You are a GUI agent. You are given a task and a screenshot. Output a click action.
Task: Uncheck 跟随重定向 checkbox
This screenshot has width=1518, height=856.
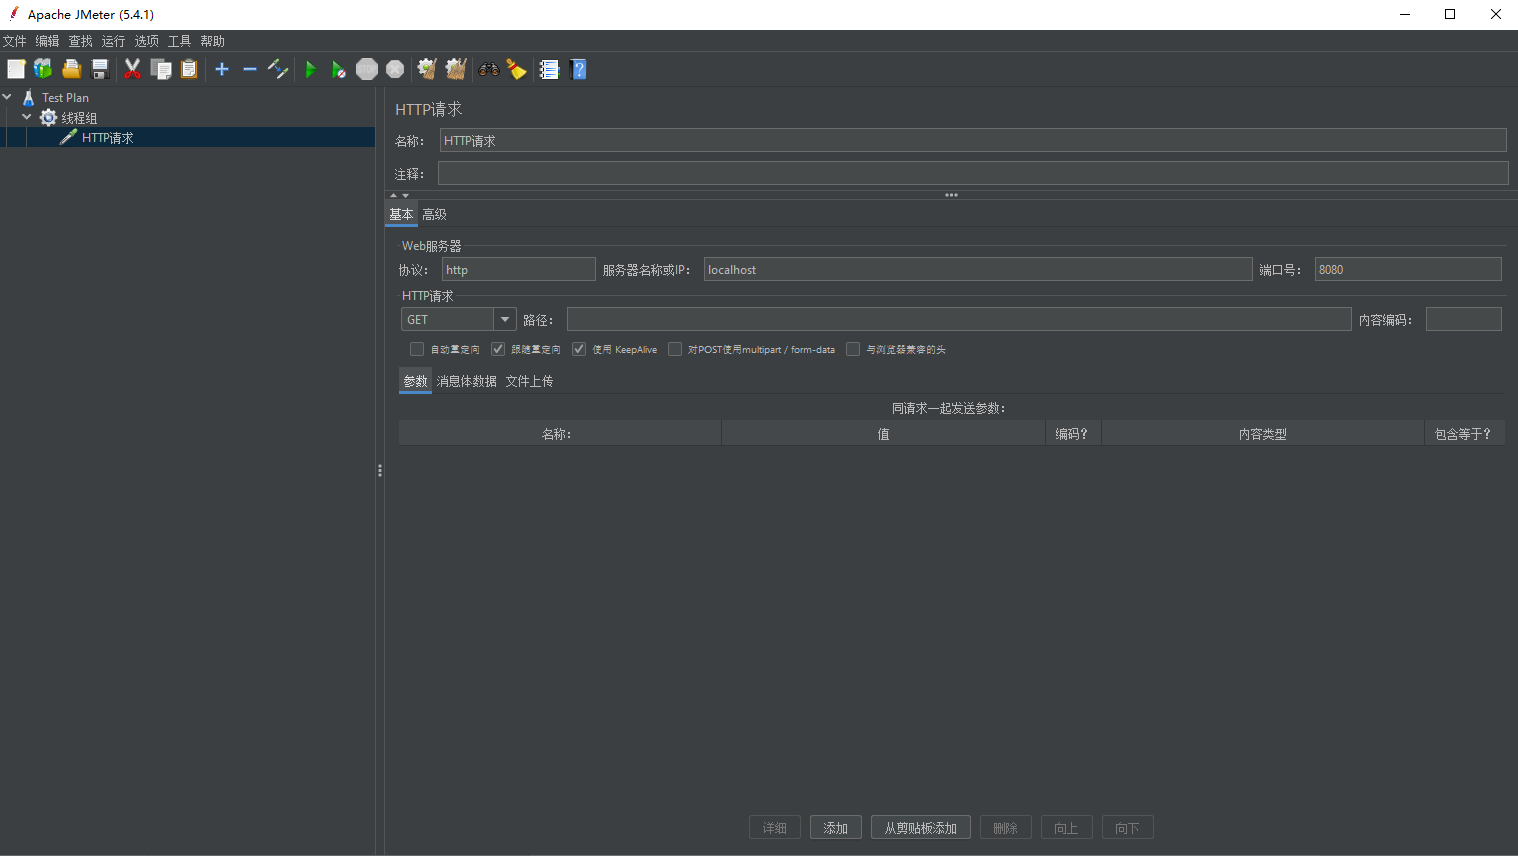point(498,349)
